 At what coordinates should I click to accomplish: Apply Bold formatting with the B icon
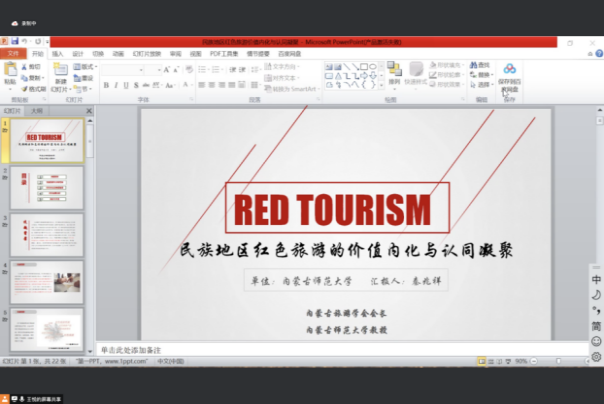pyautogui.click(x=106, y=85)
